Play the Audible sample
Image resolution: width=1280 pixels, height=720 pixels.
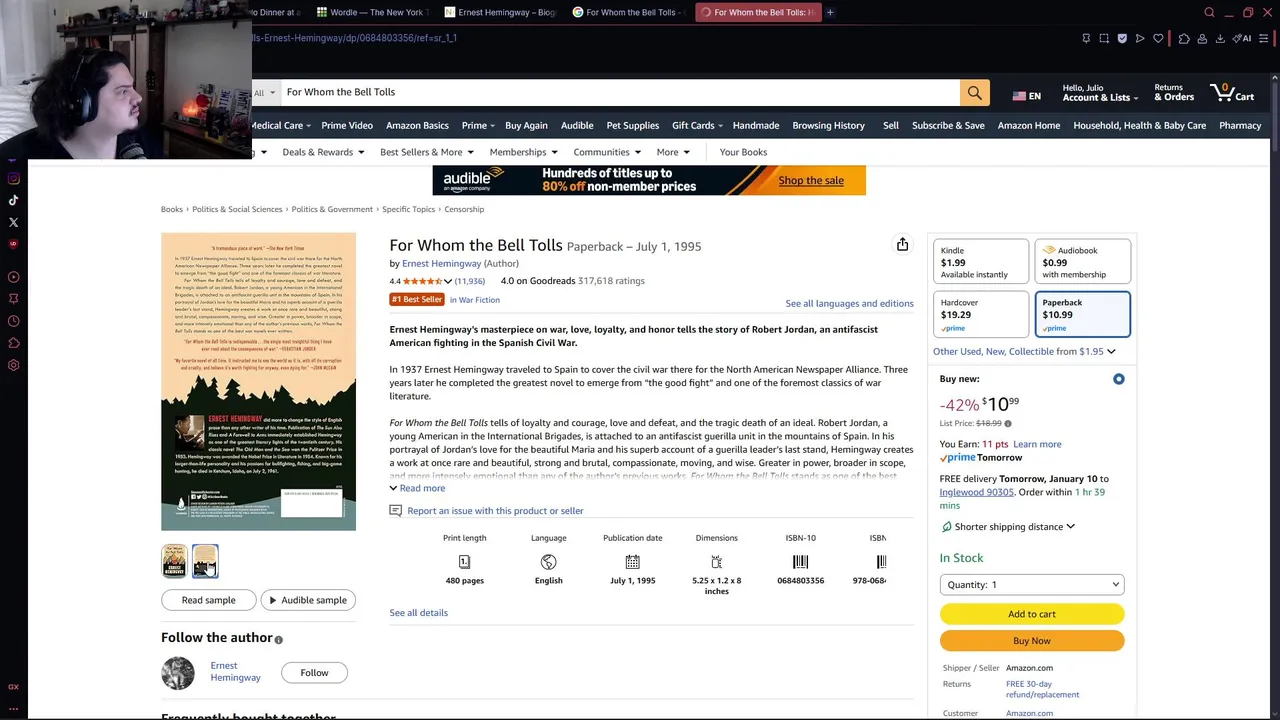pos(308,600)
